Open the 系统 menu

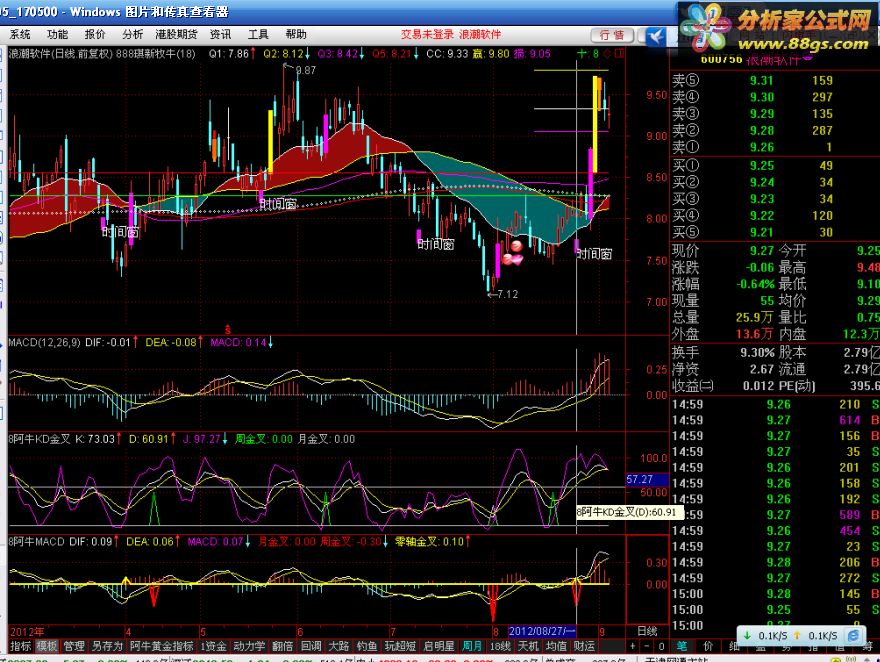[20, 35]
